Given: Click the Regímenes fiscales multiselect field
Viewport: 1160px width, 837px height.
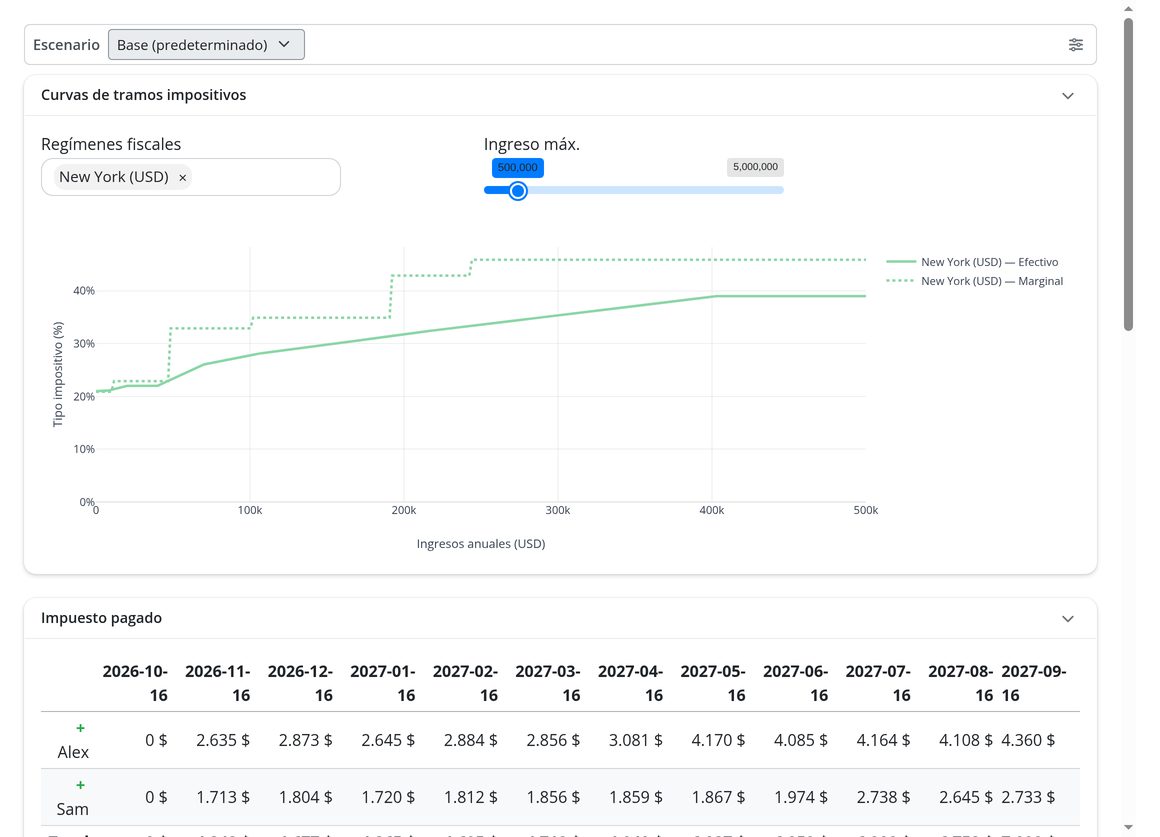Looking at the screenshot, I should tap(191, 177).
